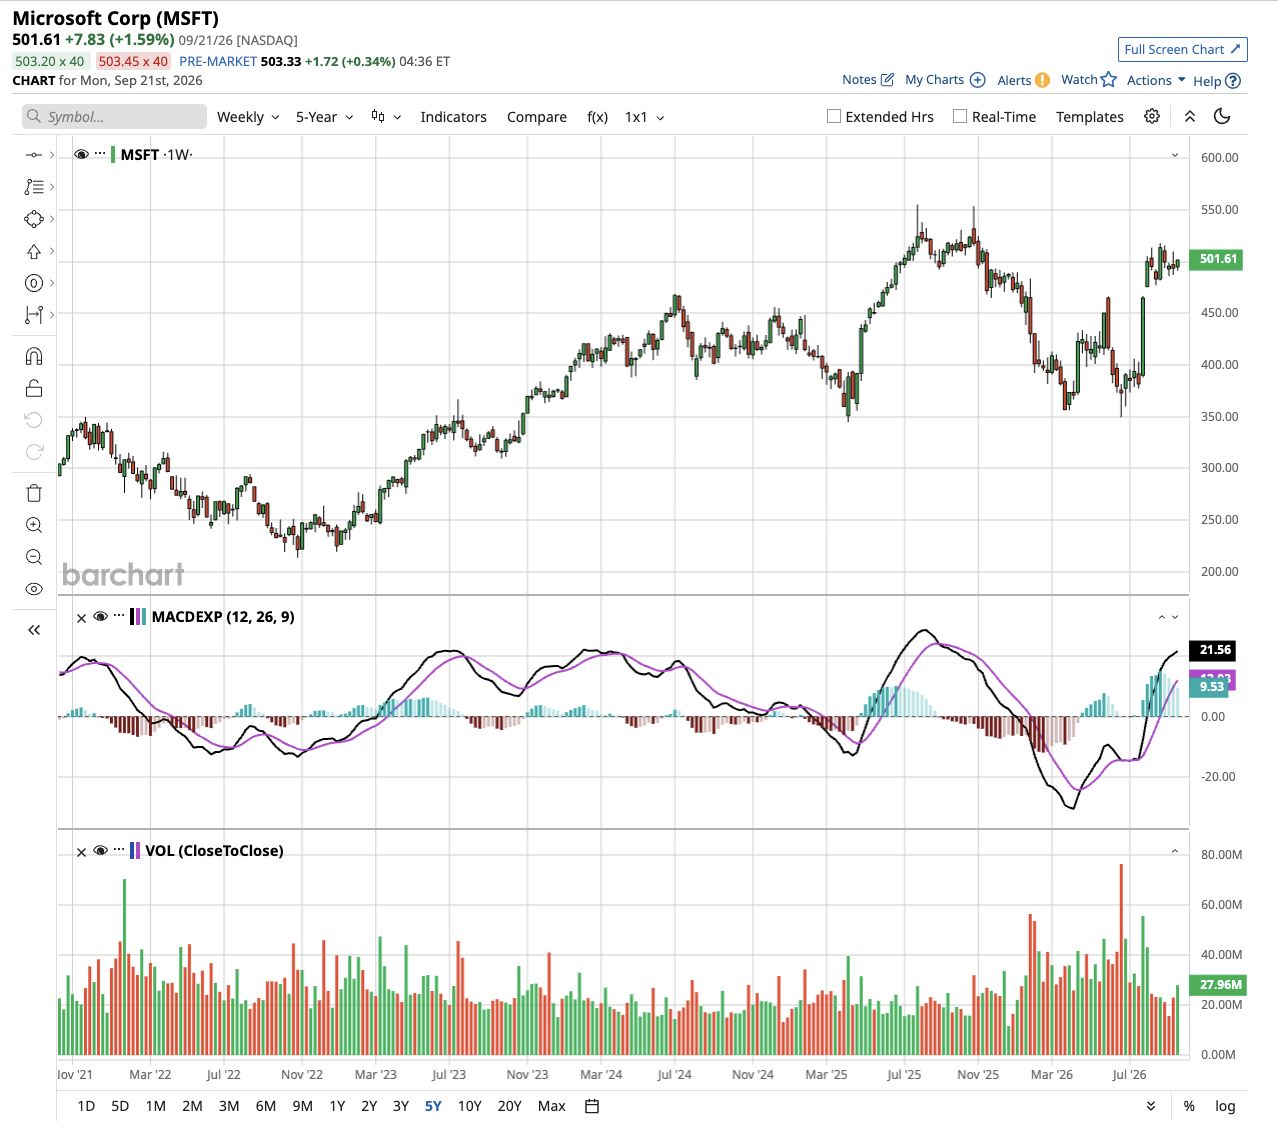Open the date range calendar icon
The image size is (1278, 1136).
(x=592, y=1106)
